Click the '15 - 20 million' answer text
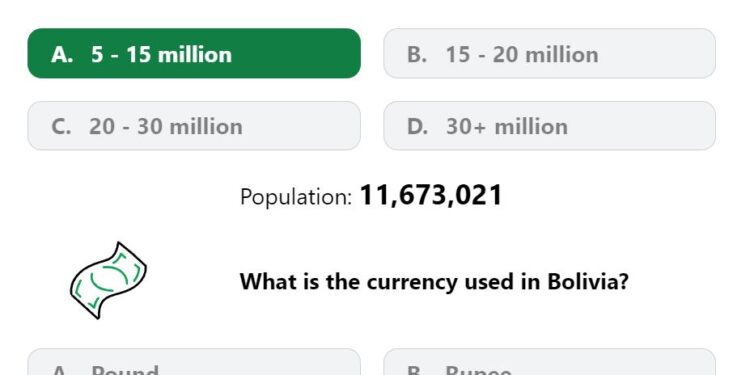The width and height of the screenshot is (750, 375). point(522,55)
